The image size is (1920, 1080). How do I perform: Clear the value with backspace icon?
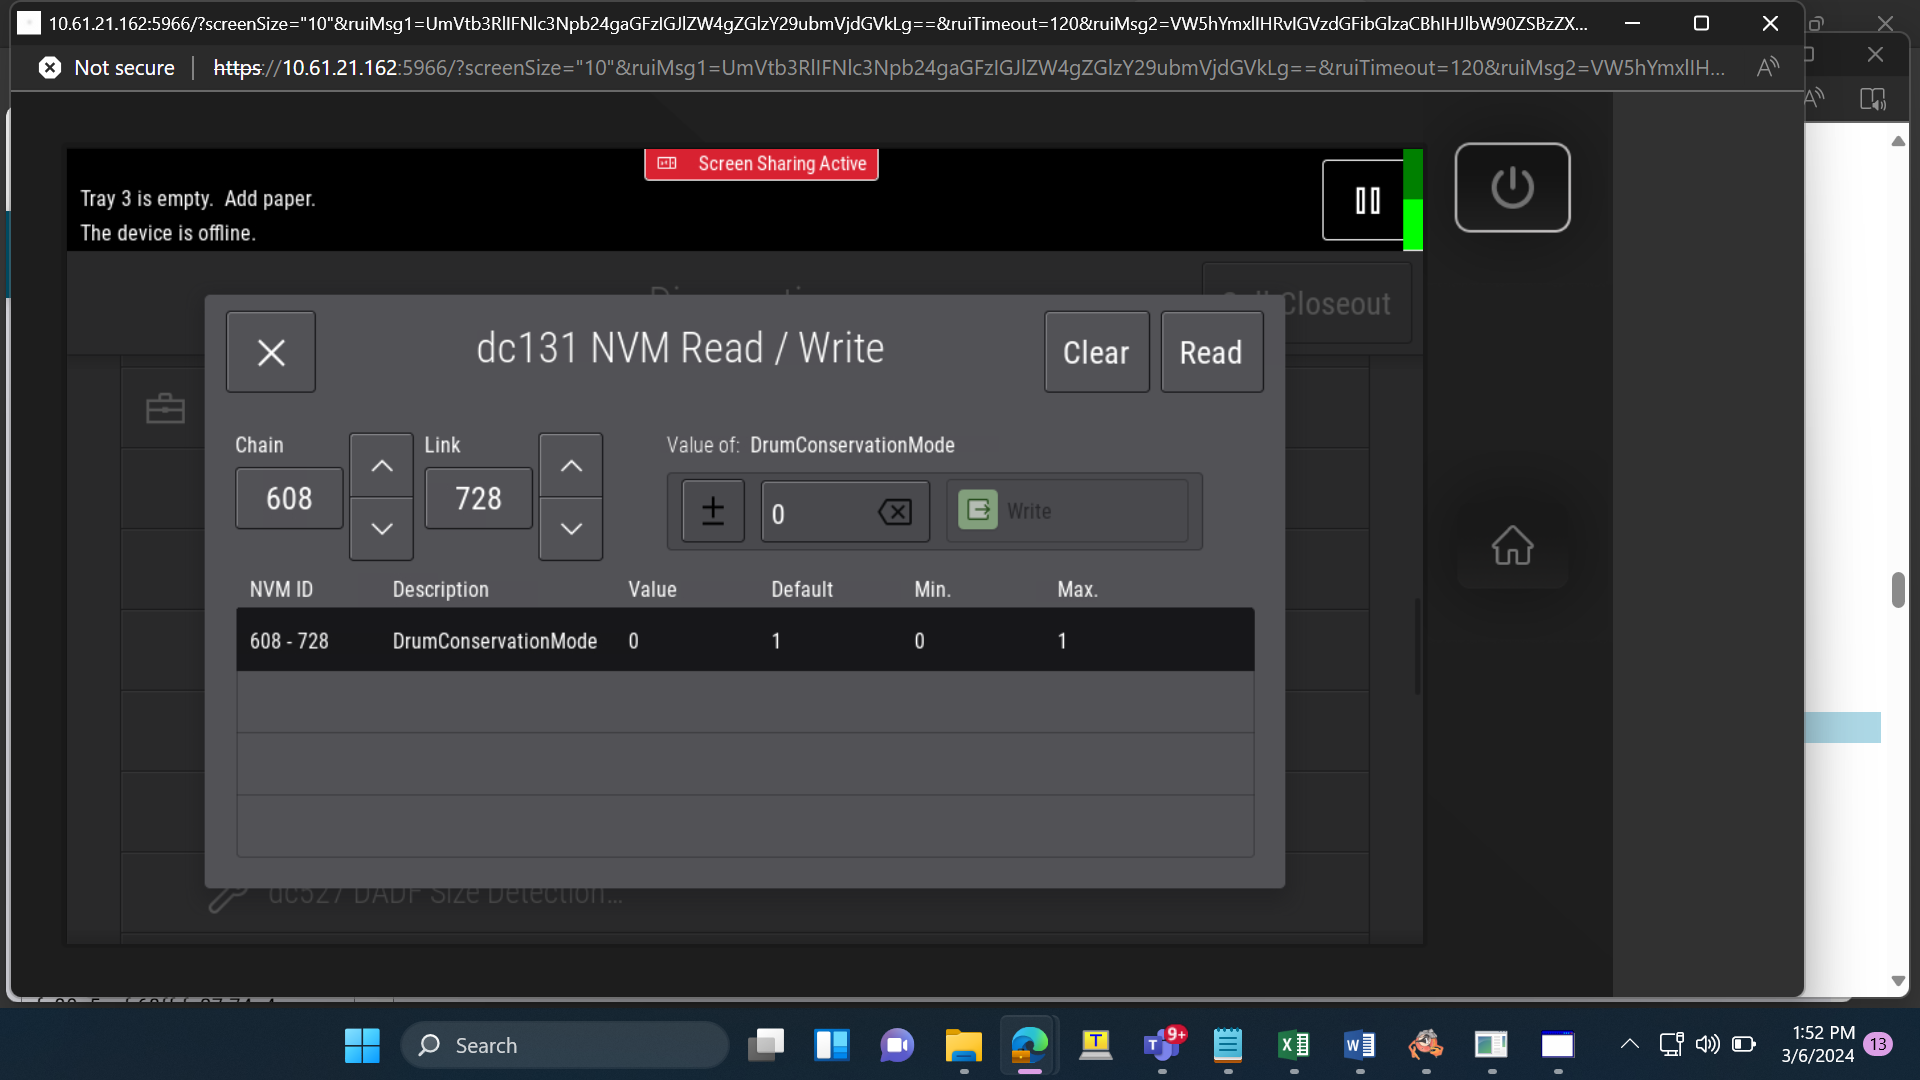tap(894, 512)
